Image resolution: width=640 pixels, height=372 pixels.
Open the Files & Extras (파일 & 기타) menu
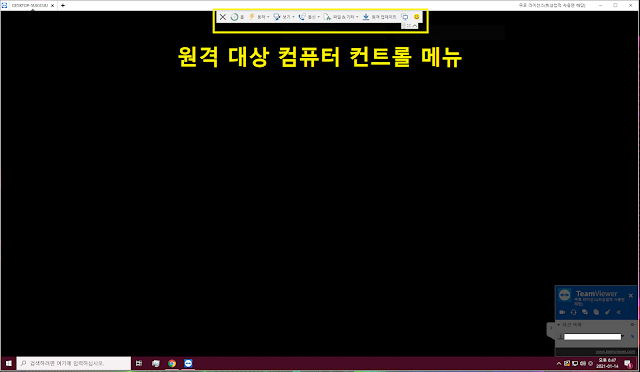point(341,17)
